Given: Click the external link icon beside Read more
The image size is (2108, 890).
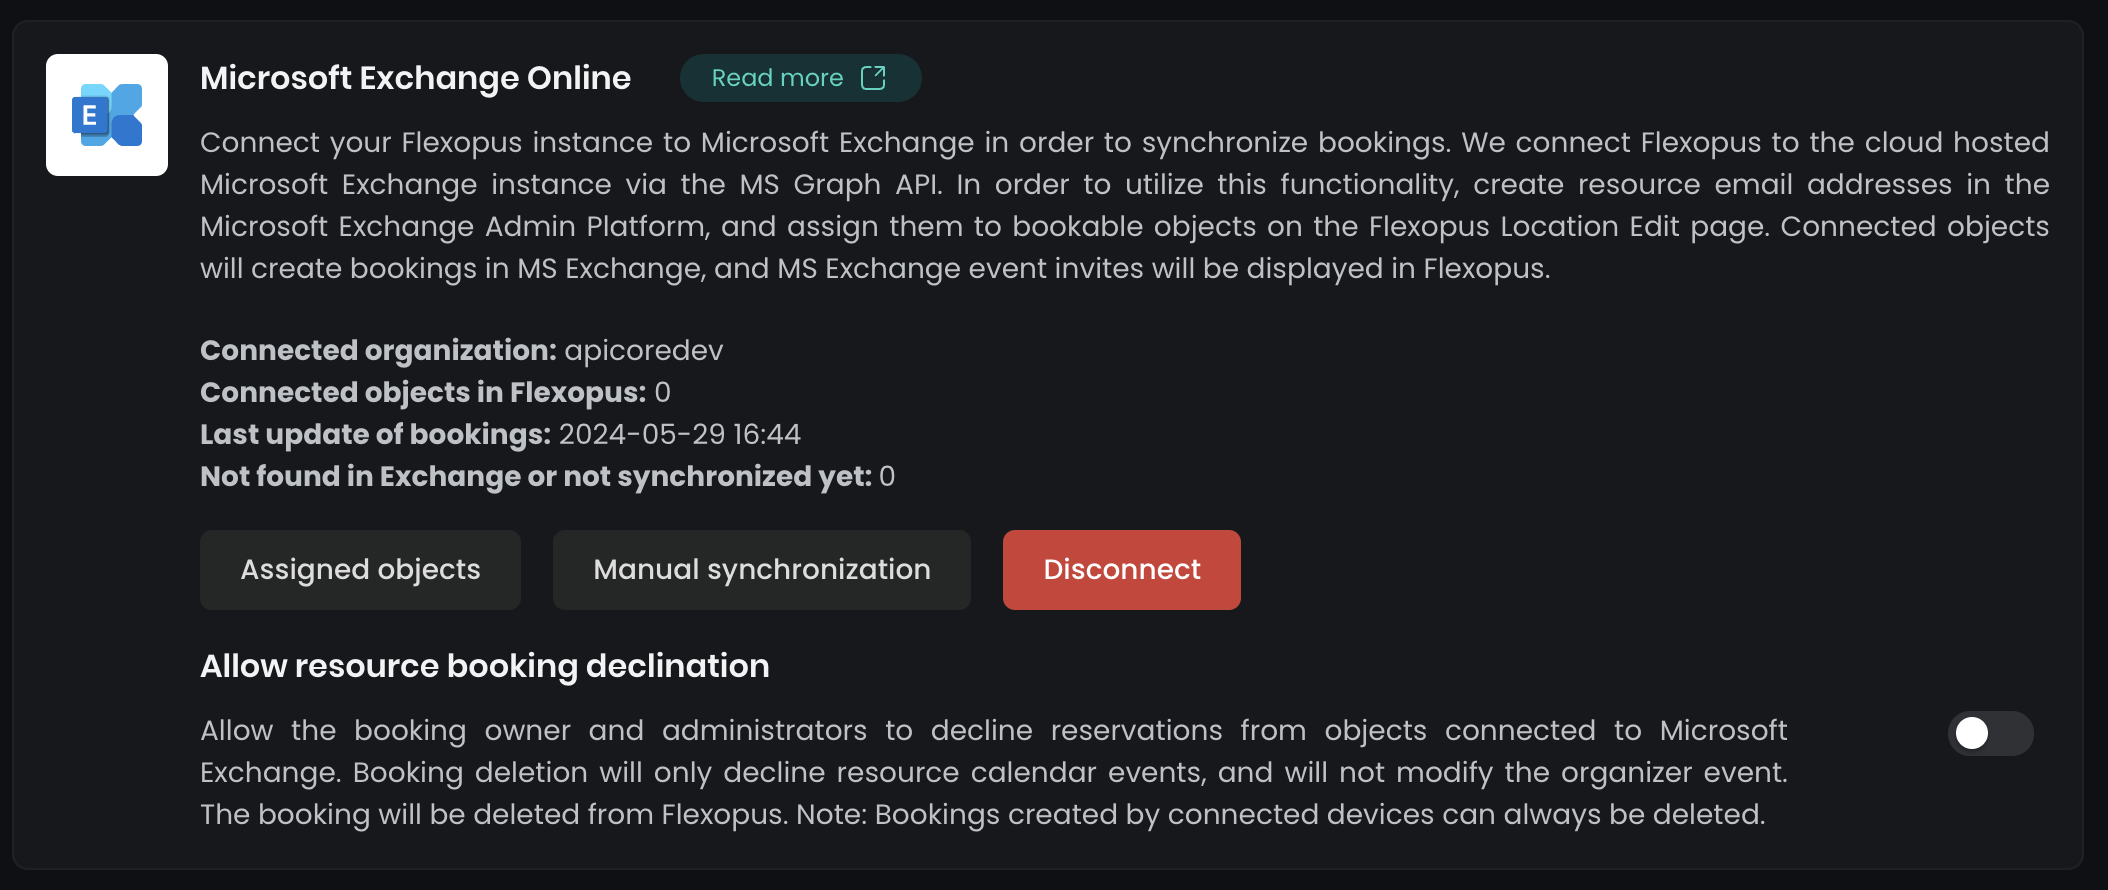Looking at the screenshot, I should click(873, 78).
